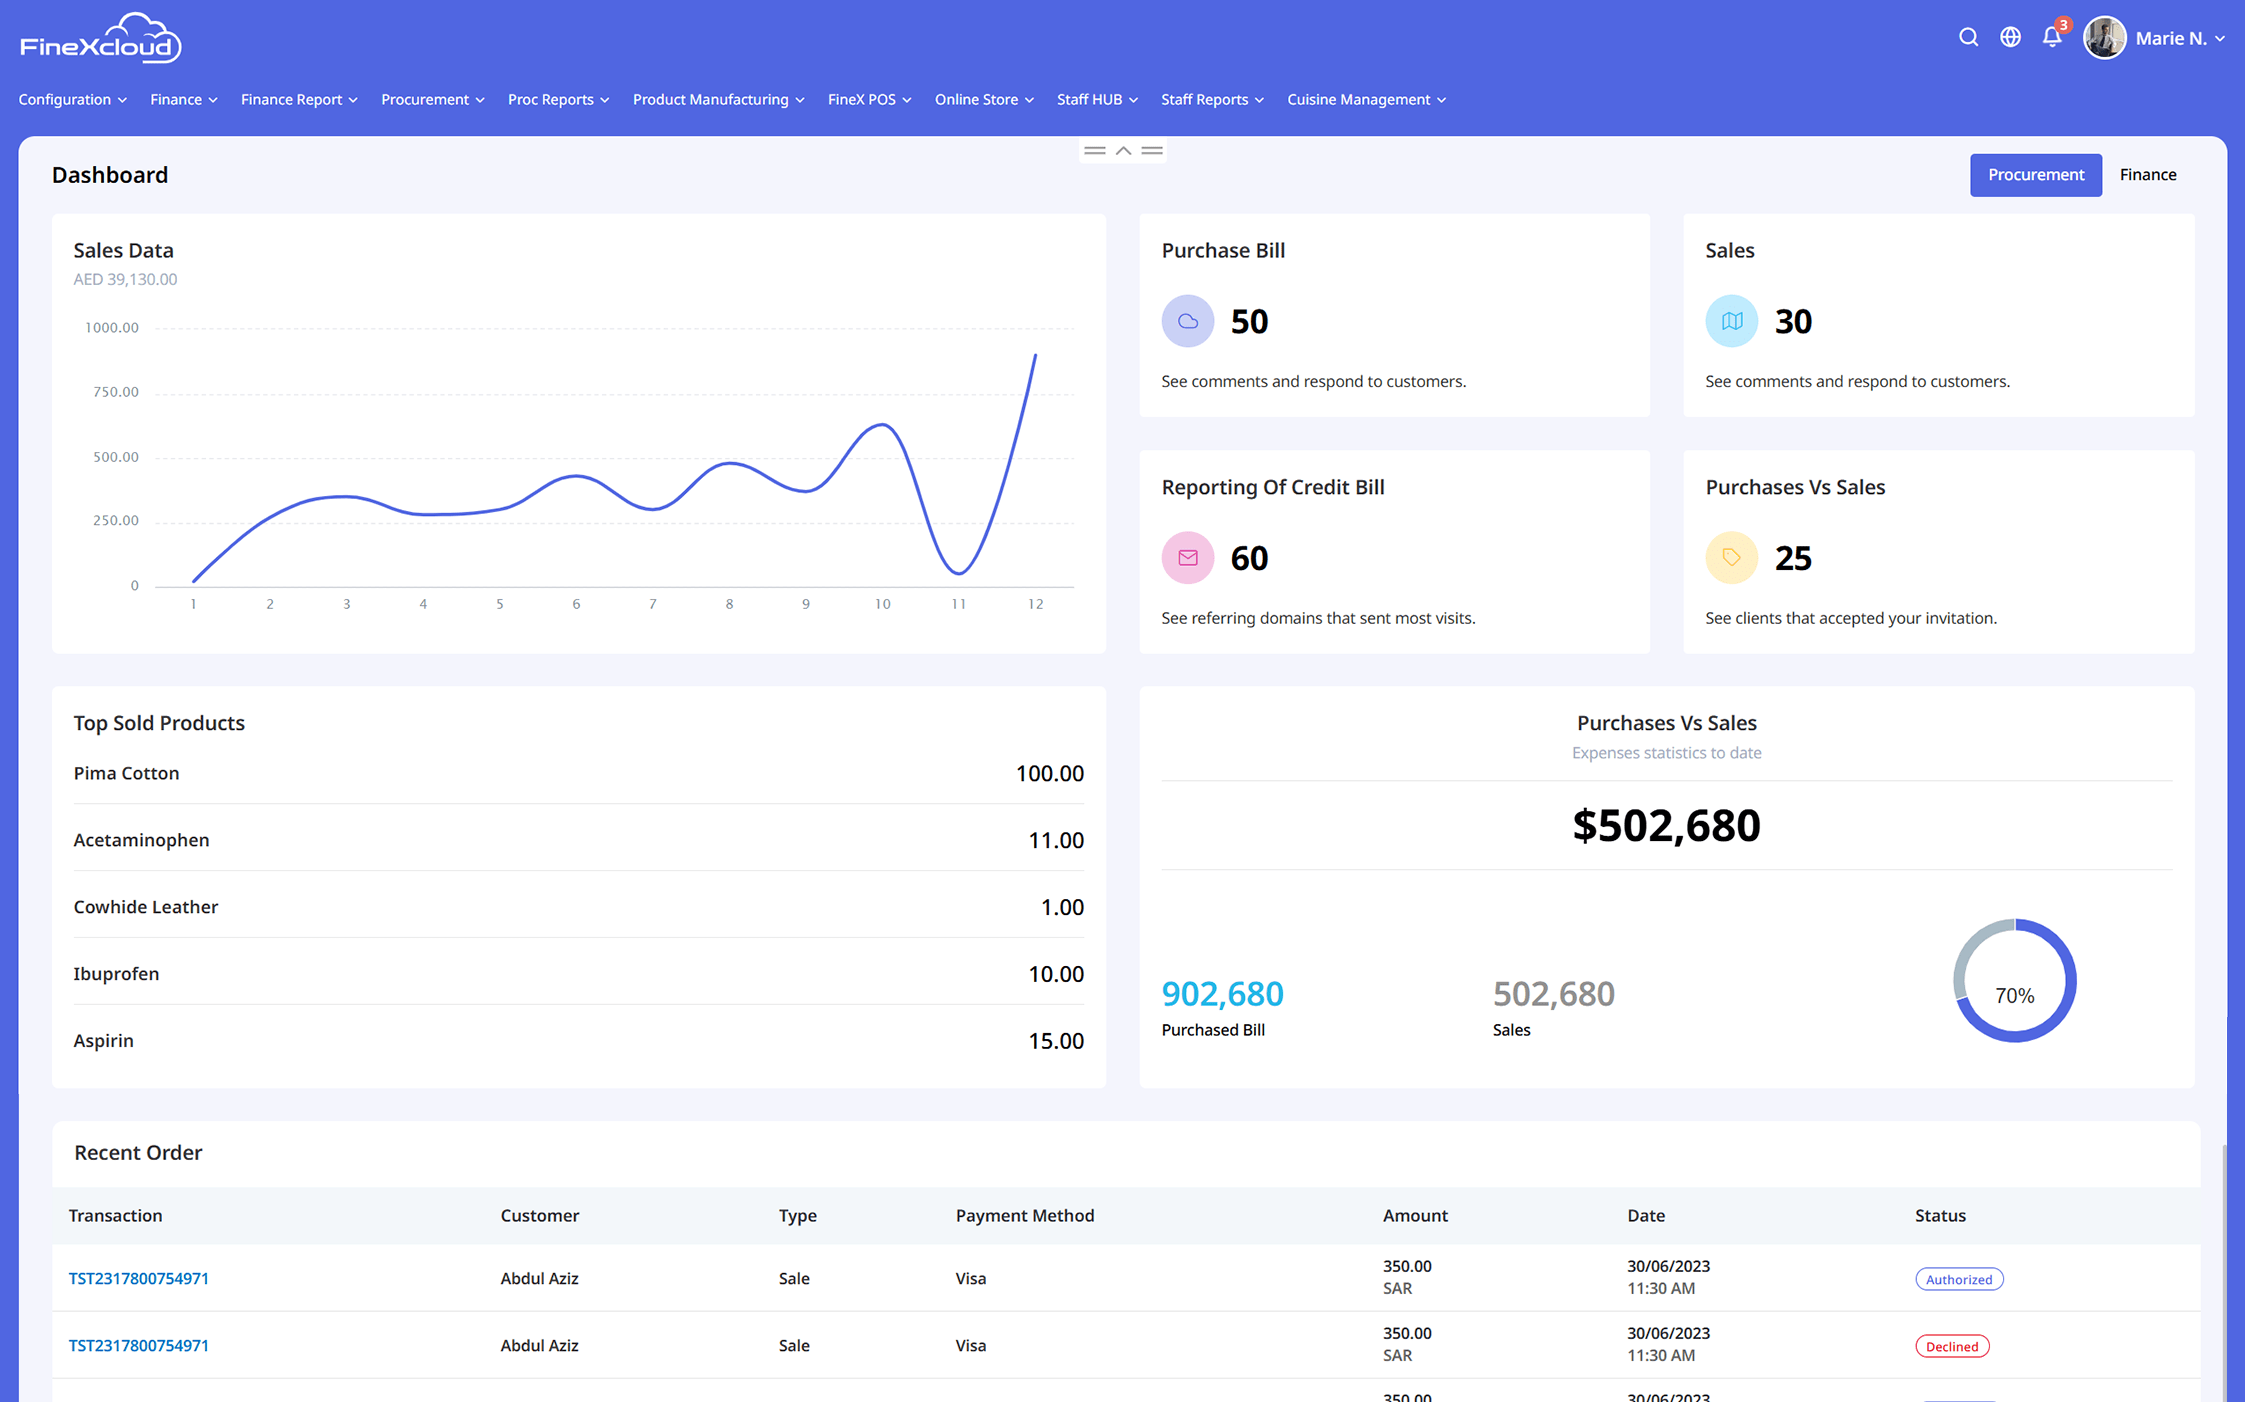The height and width of the screenshot is (1402, 2245).
Task: Click the Credit Bill envelope icon
Action: (1187, 558)
